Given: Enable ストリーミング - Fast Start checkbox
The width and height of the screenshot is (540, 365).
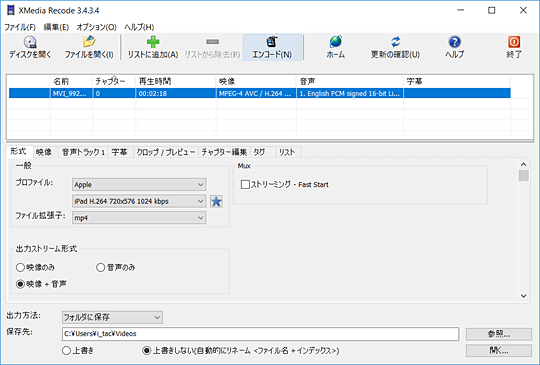Looking at the screenshot, I should click(x=245, y=185).
